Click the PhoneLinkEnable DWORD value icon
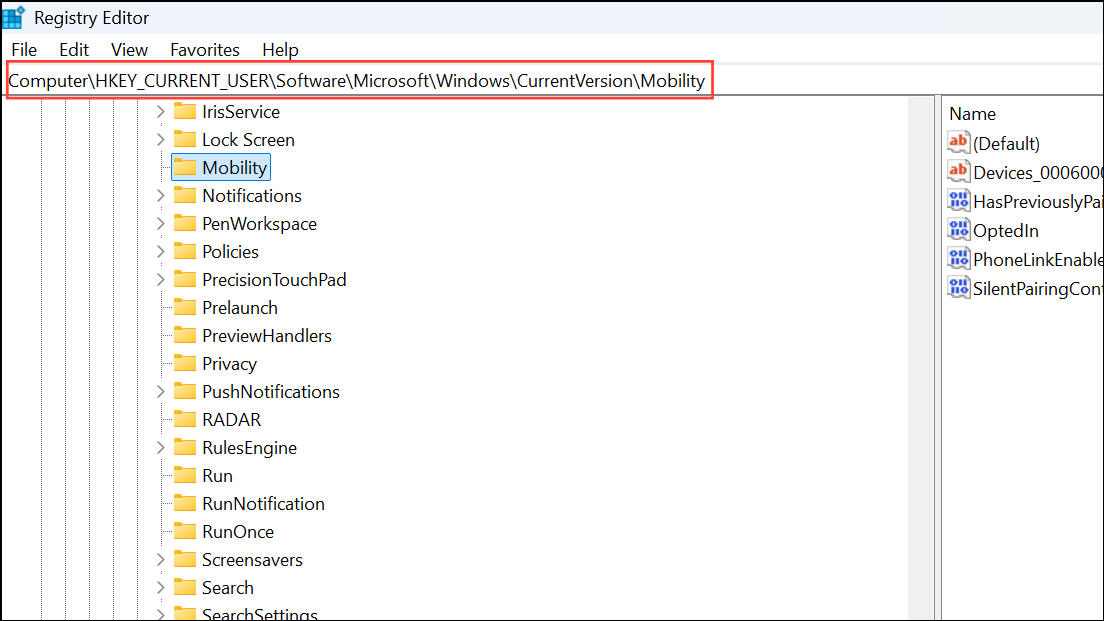This screenshot has width=1104, height=621. pos(958,258)
